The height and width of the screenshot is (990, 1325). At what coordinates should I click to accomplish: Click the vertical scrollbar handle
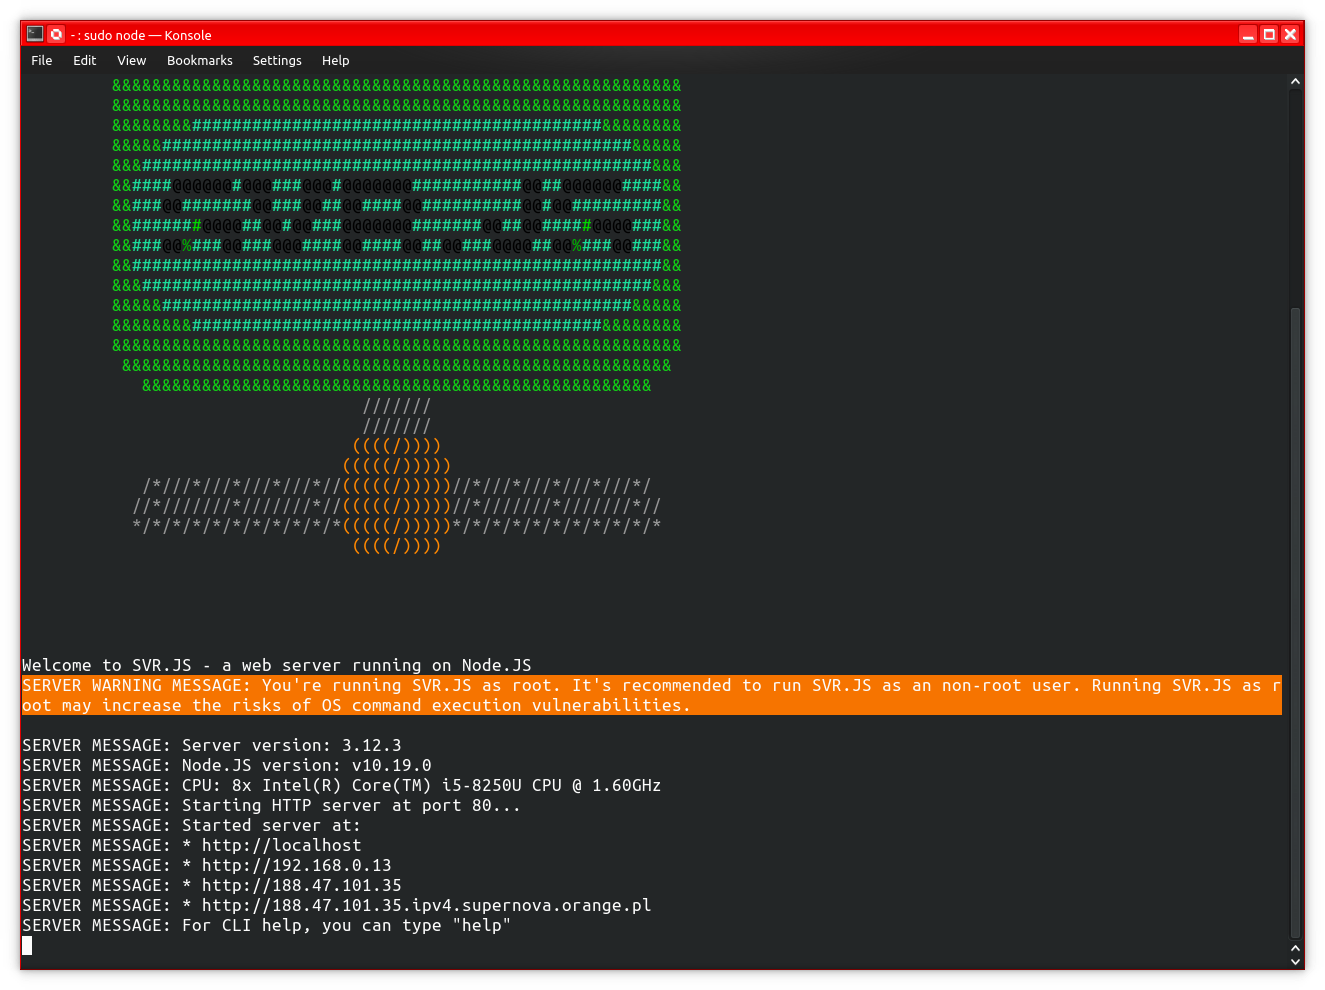(x=1296, y=624)
